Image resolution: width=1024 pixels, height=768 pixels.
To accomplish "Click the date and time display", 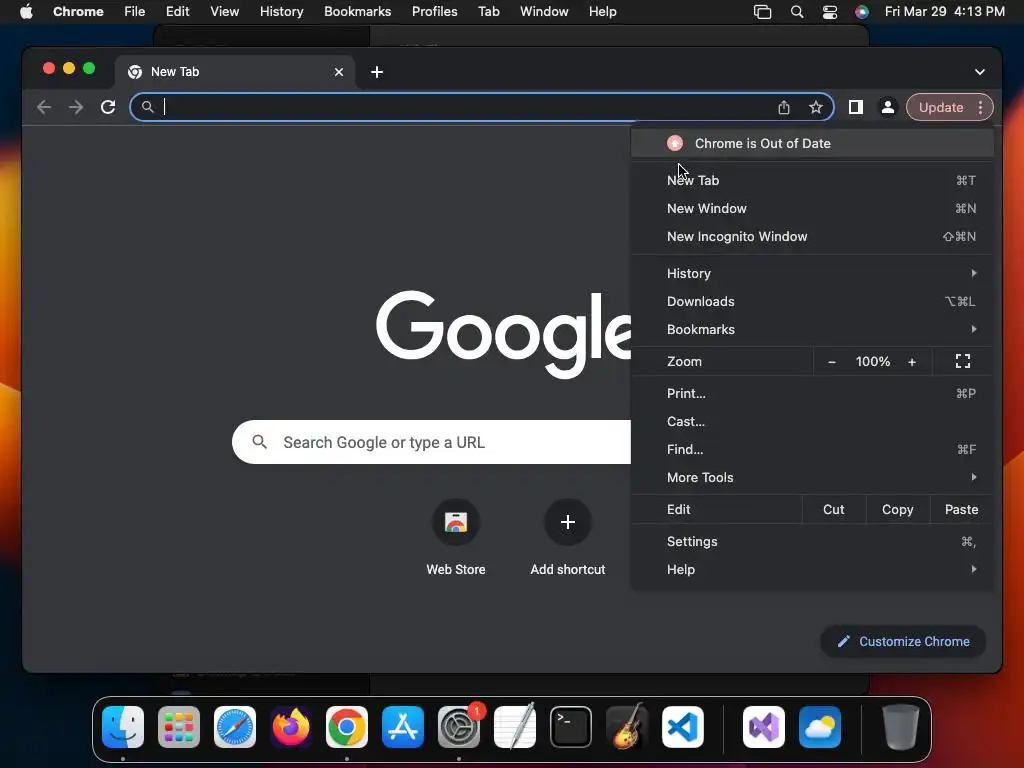I will (944, 12).
